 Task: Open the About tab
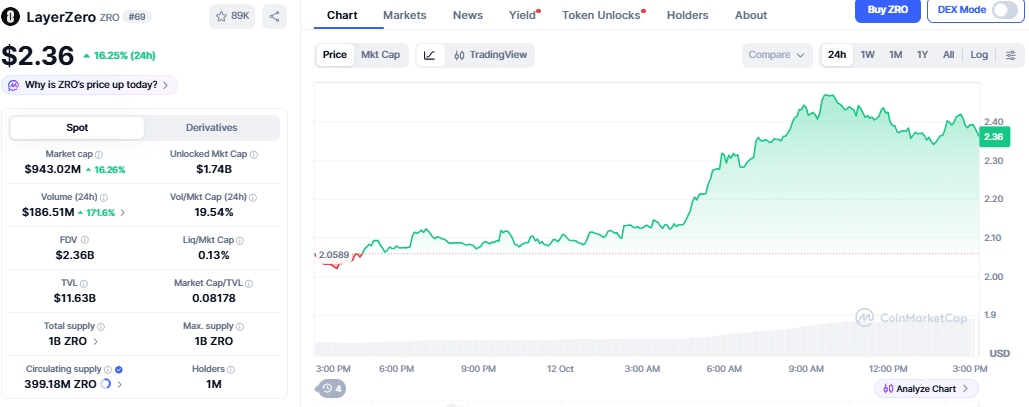click(x=751, y=15)
